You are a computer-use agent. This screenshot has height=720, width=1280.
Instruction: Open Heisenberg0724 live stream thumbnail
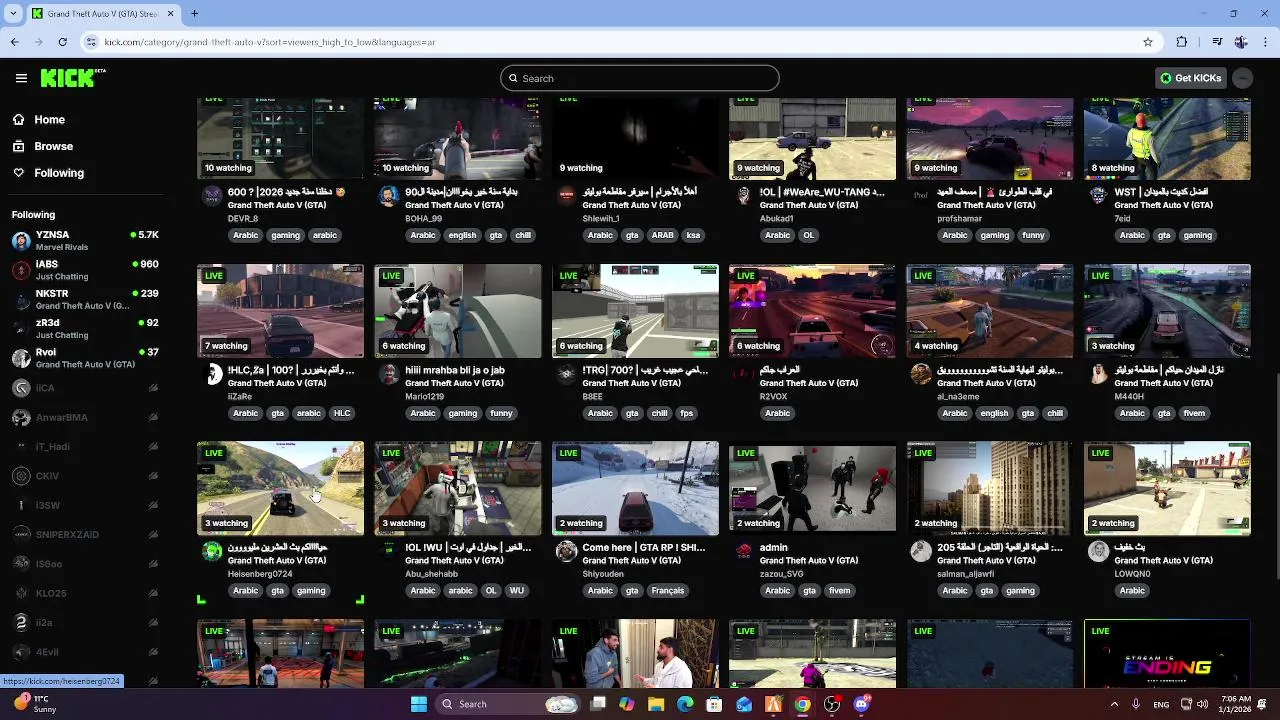pos(281,488)
